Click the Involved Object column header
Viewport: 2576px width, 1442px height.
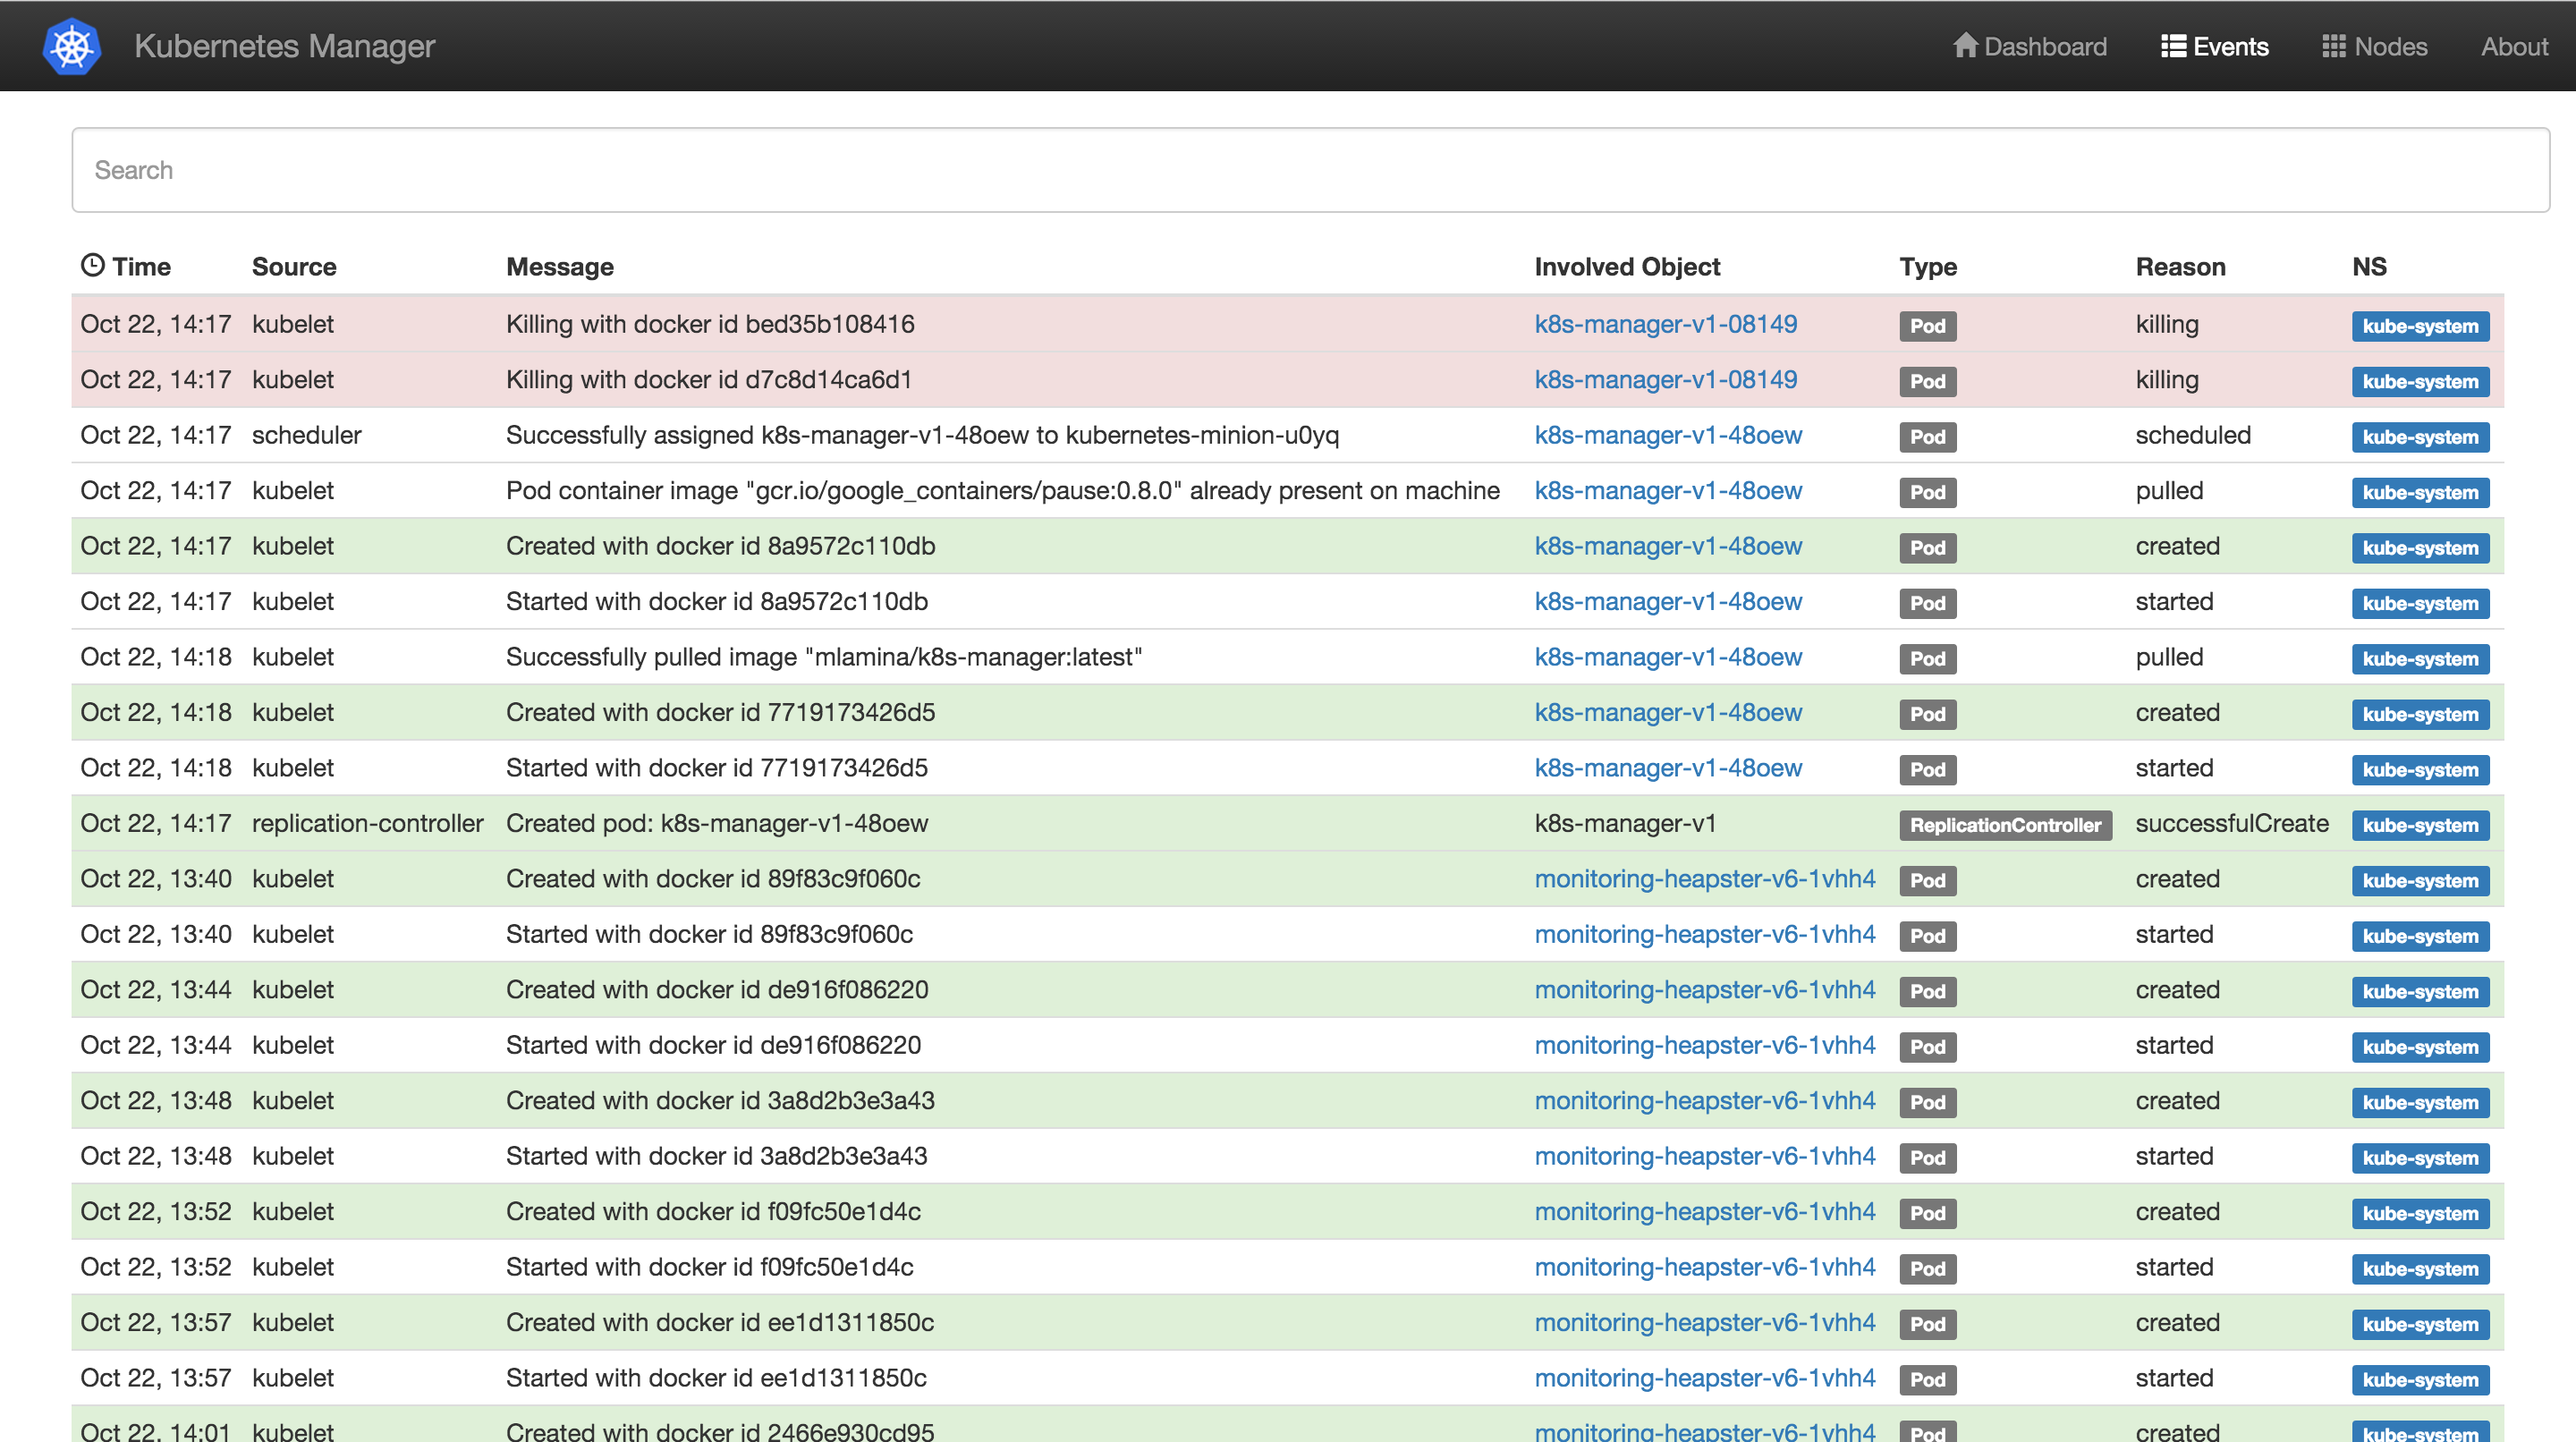pos(1627,267)
